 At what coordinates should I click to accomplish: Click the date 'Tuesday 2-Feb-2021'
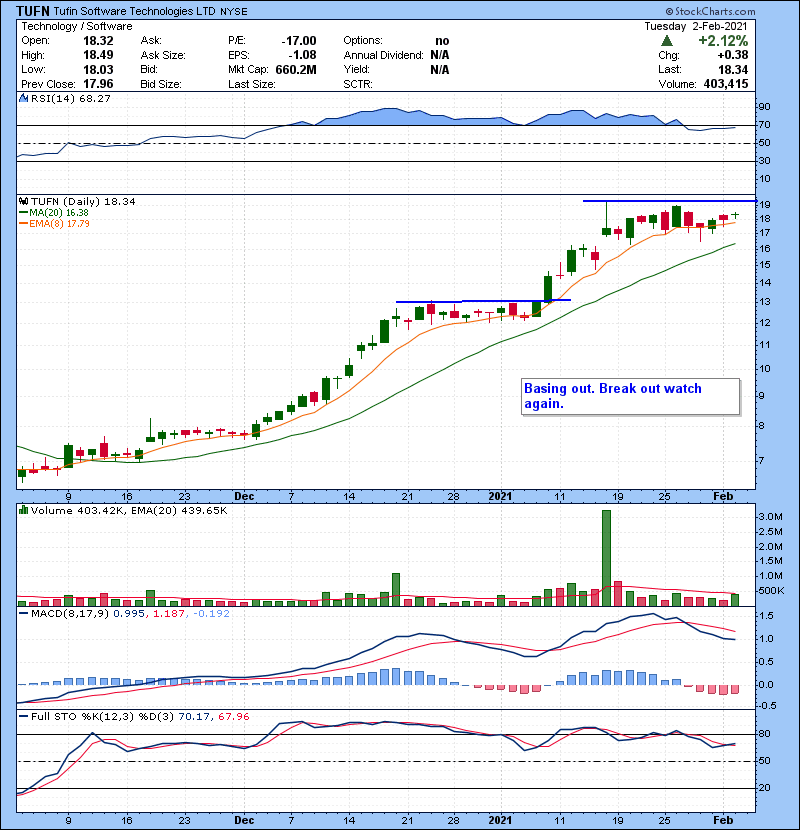(696, 26)
